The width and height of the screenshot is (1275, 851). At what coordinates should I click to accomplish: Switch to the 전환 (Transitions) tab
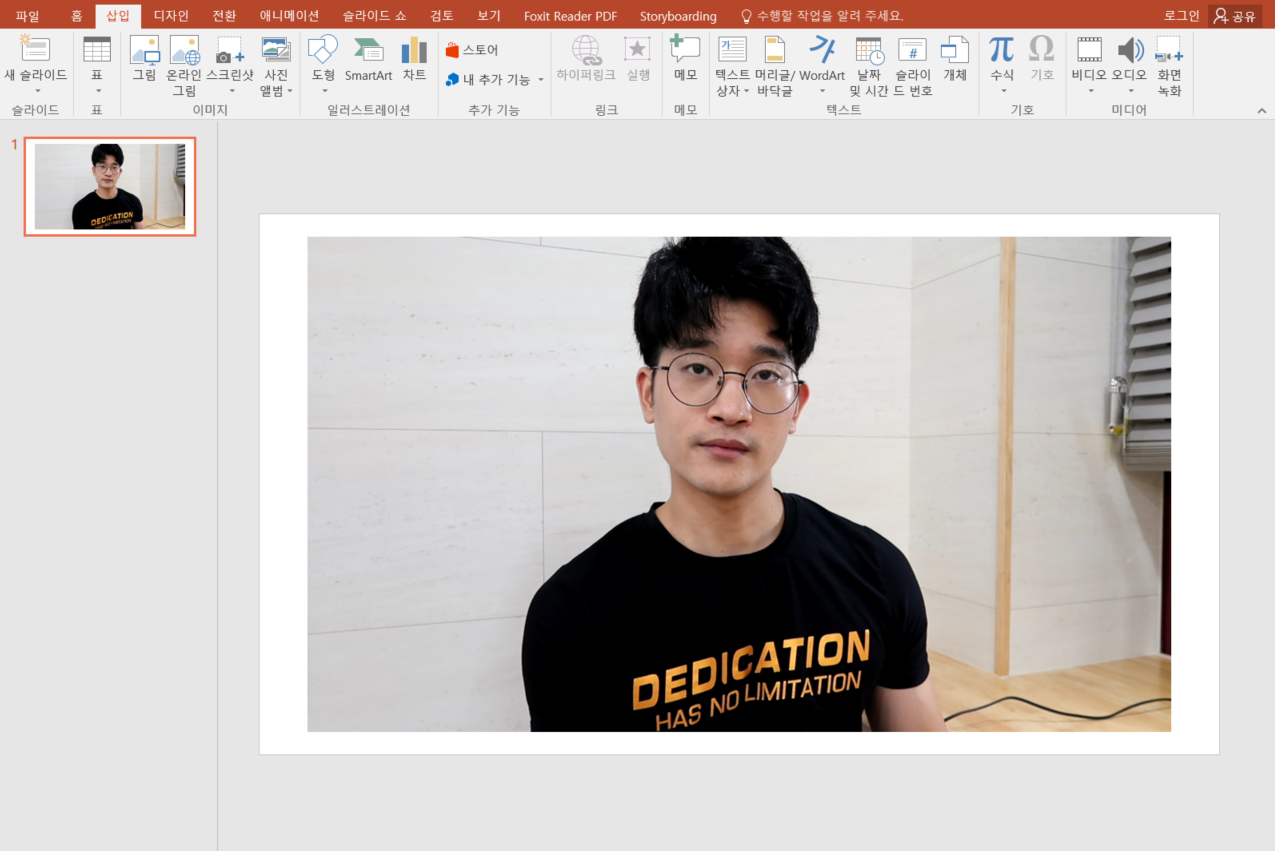click(224, 16)
